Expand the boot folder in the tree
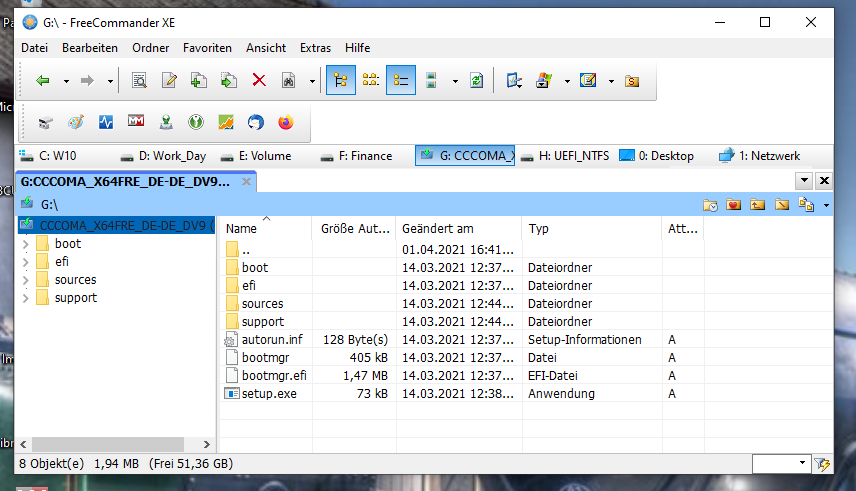 click(x=26, y=244)
